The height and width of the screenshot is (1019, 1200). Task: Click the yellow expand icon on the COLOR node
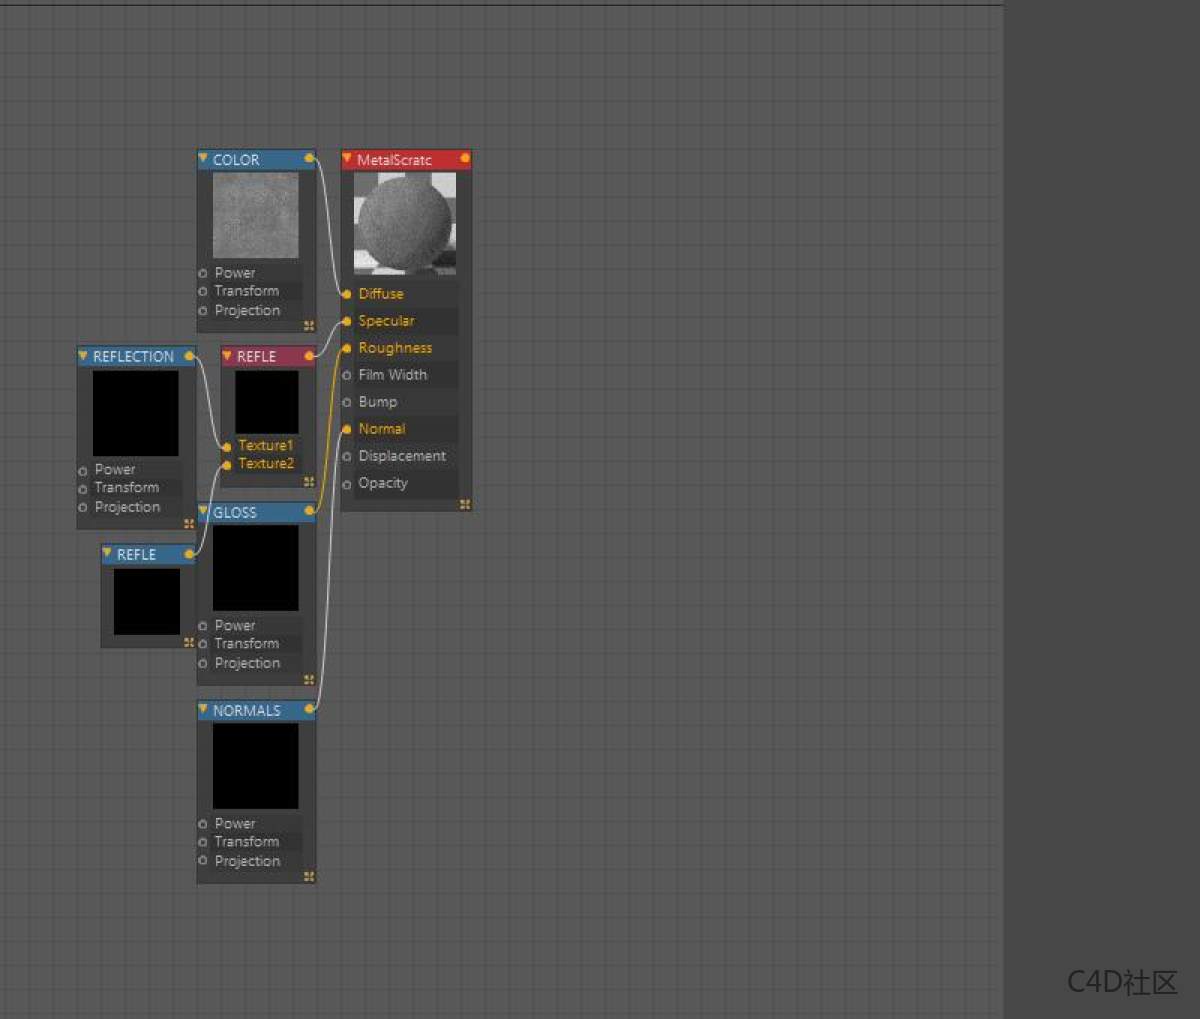(309, 325)
